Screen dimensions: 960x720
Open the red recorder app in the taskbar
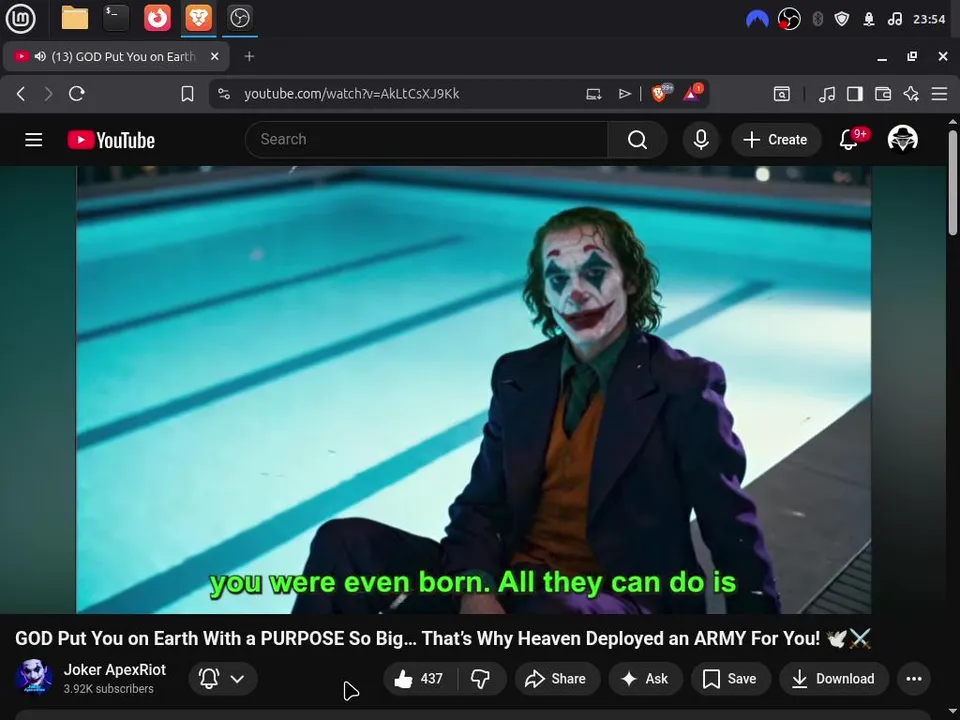coord(157,18)
